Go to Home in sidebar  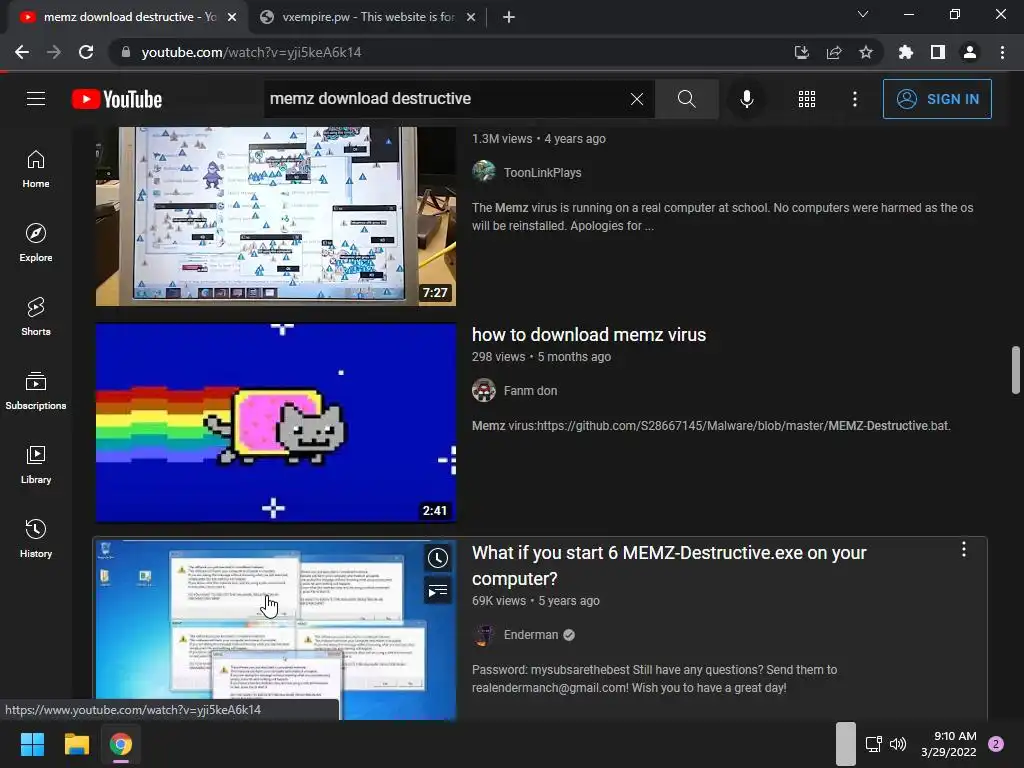(36, 169)
